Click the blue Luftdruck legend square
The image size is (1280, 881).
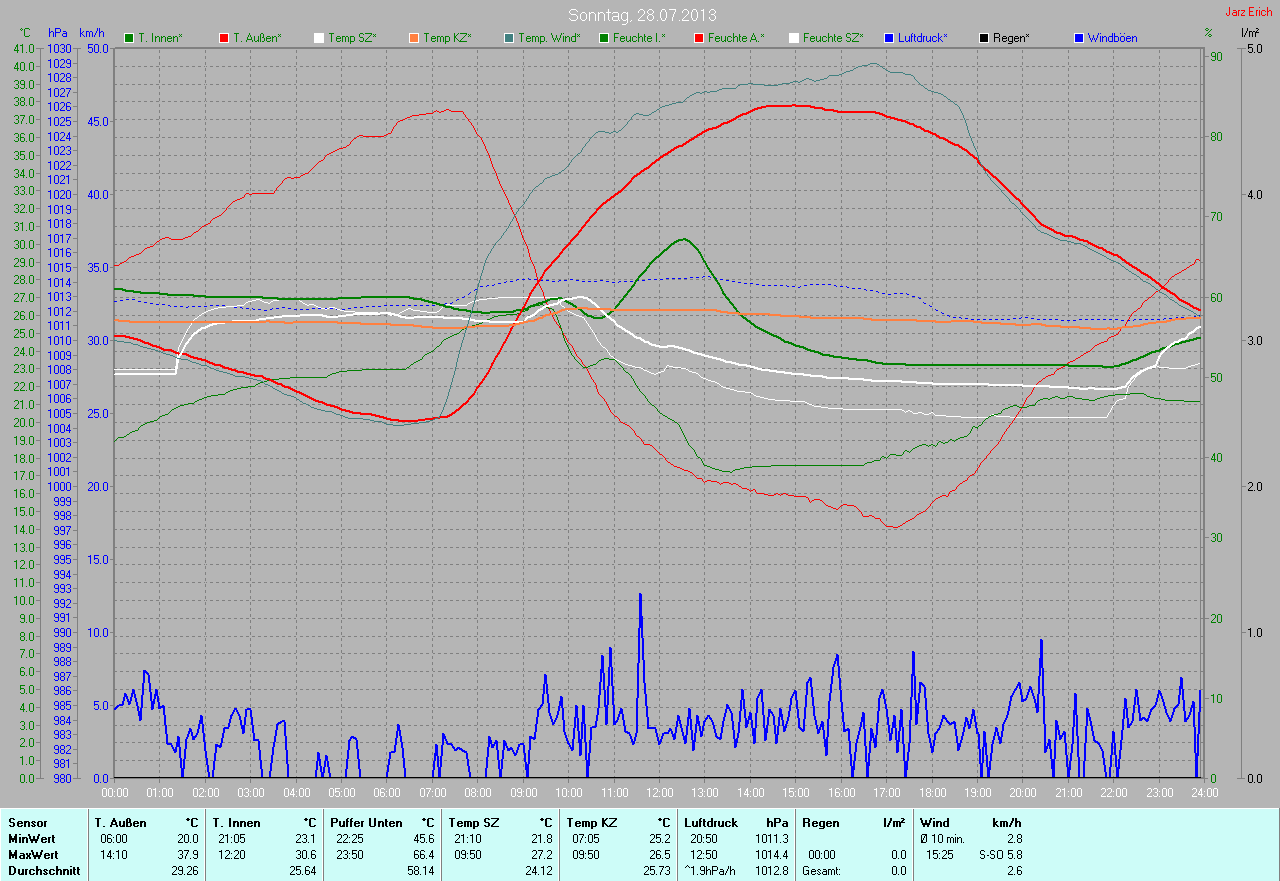[x=889, y=38]
